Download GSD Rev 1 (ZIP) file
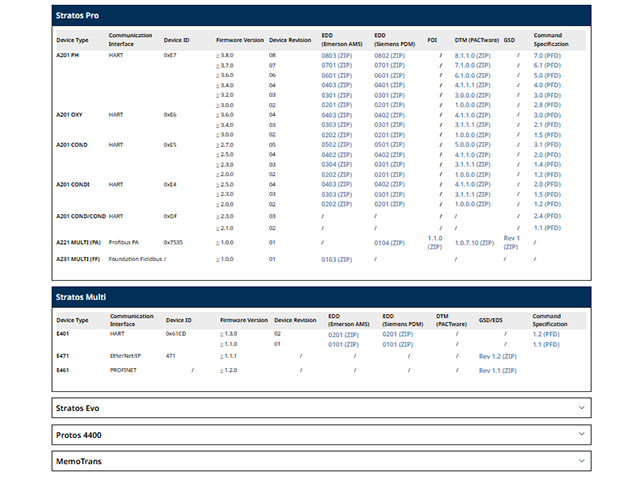 [511, 242]
